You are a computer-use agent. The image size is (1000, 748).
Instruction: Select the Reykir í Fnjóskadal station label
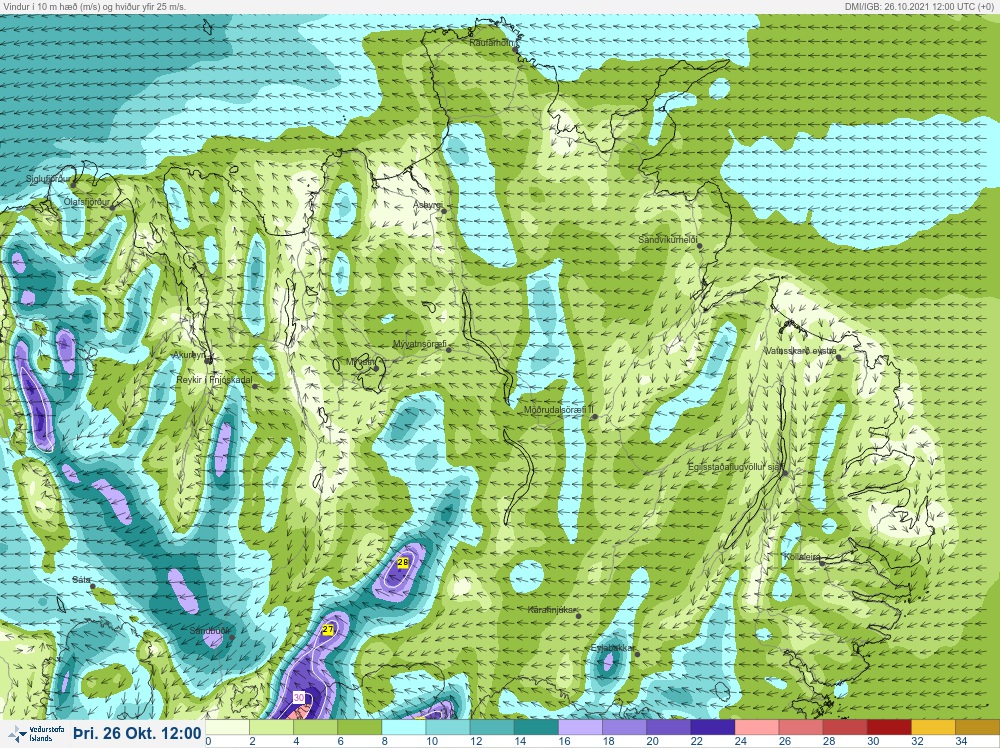coord(214,380)
